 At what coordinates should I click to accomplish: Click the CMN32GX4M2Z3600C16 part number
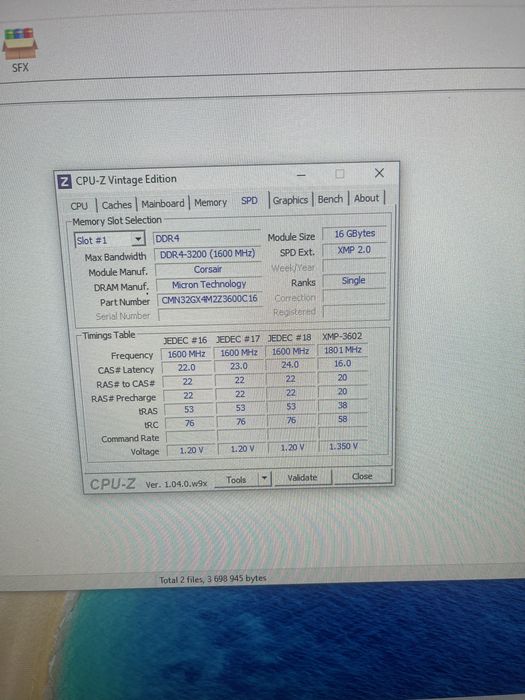209,299
